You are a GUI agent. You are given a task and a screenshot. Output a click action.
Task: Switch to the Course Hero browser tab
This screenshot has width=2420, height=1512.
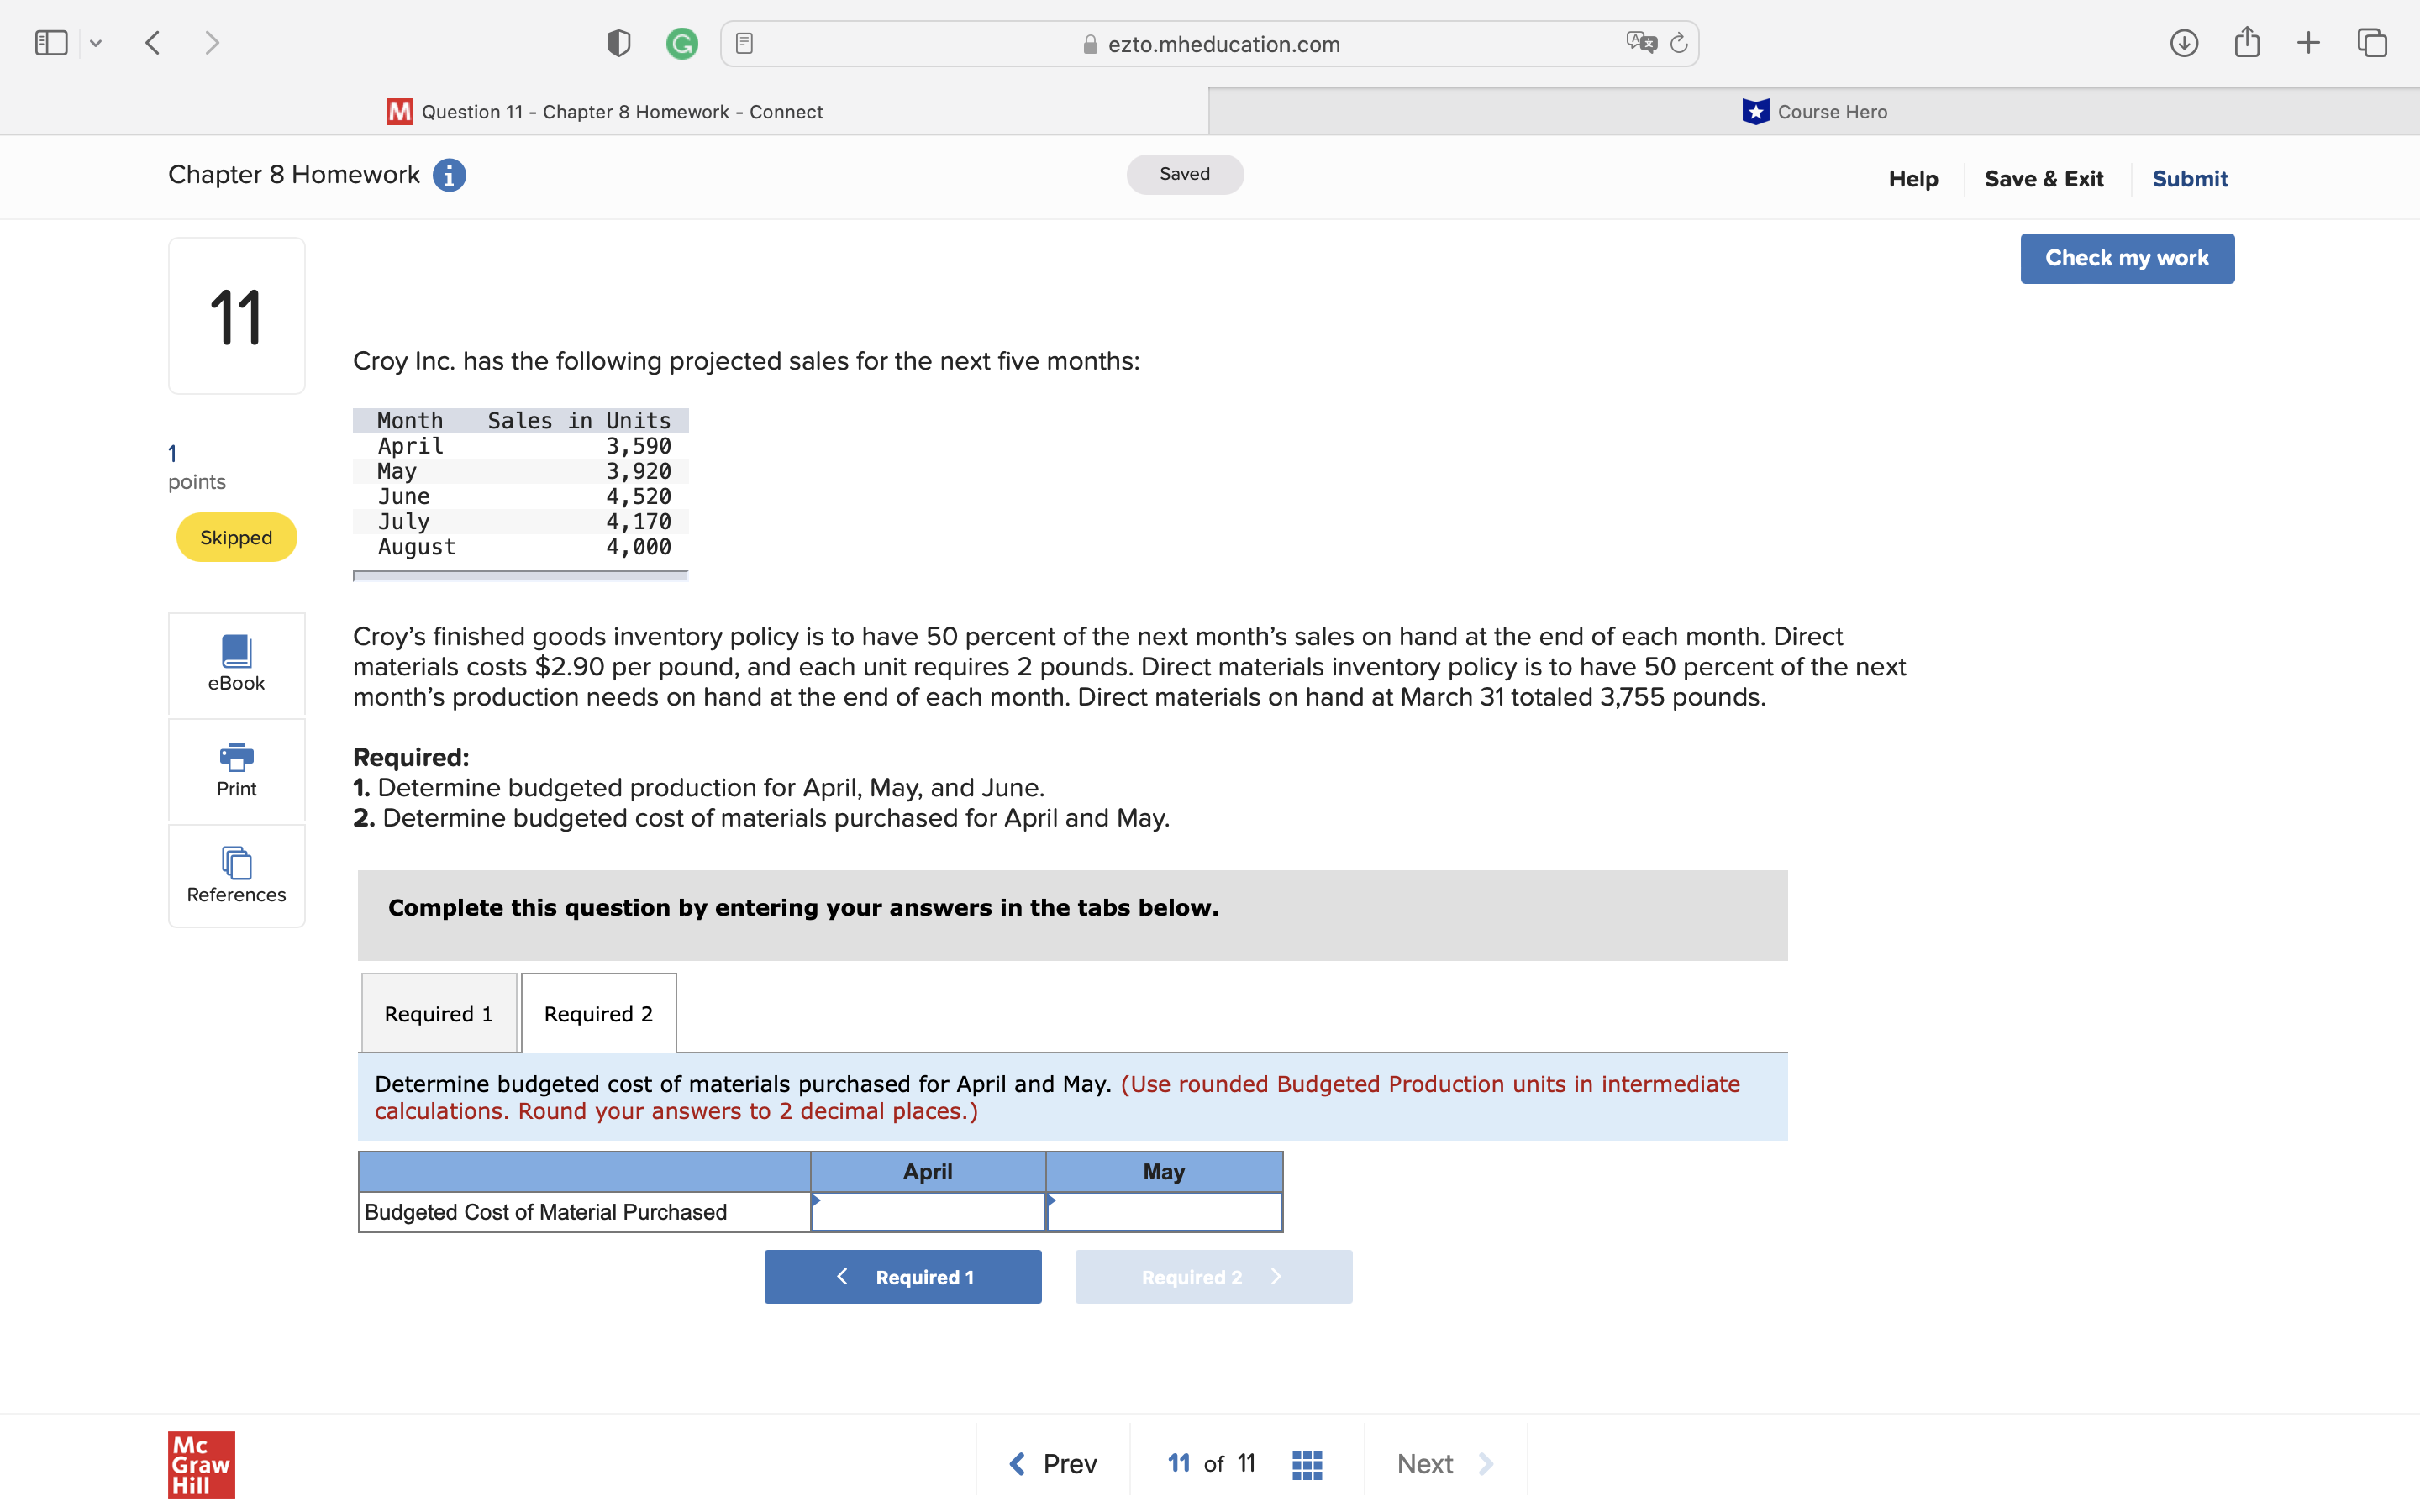(x=1813, y=112)
